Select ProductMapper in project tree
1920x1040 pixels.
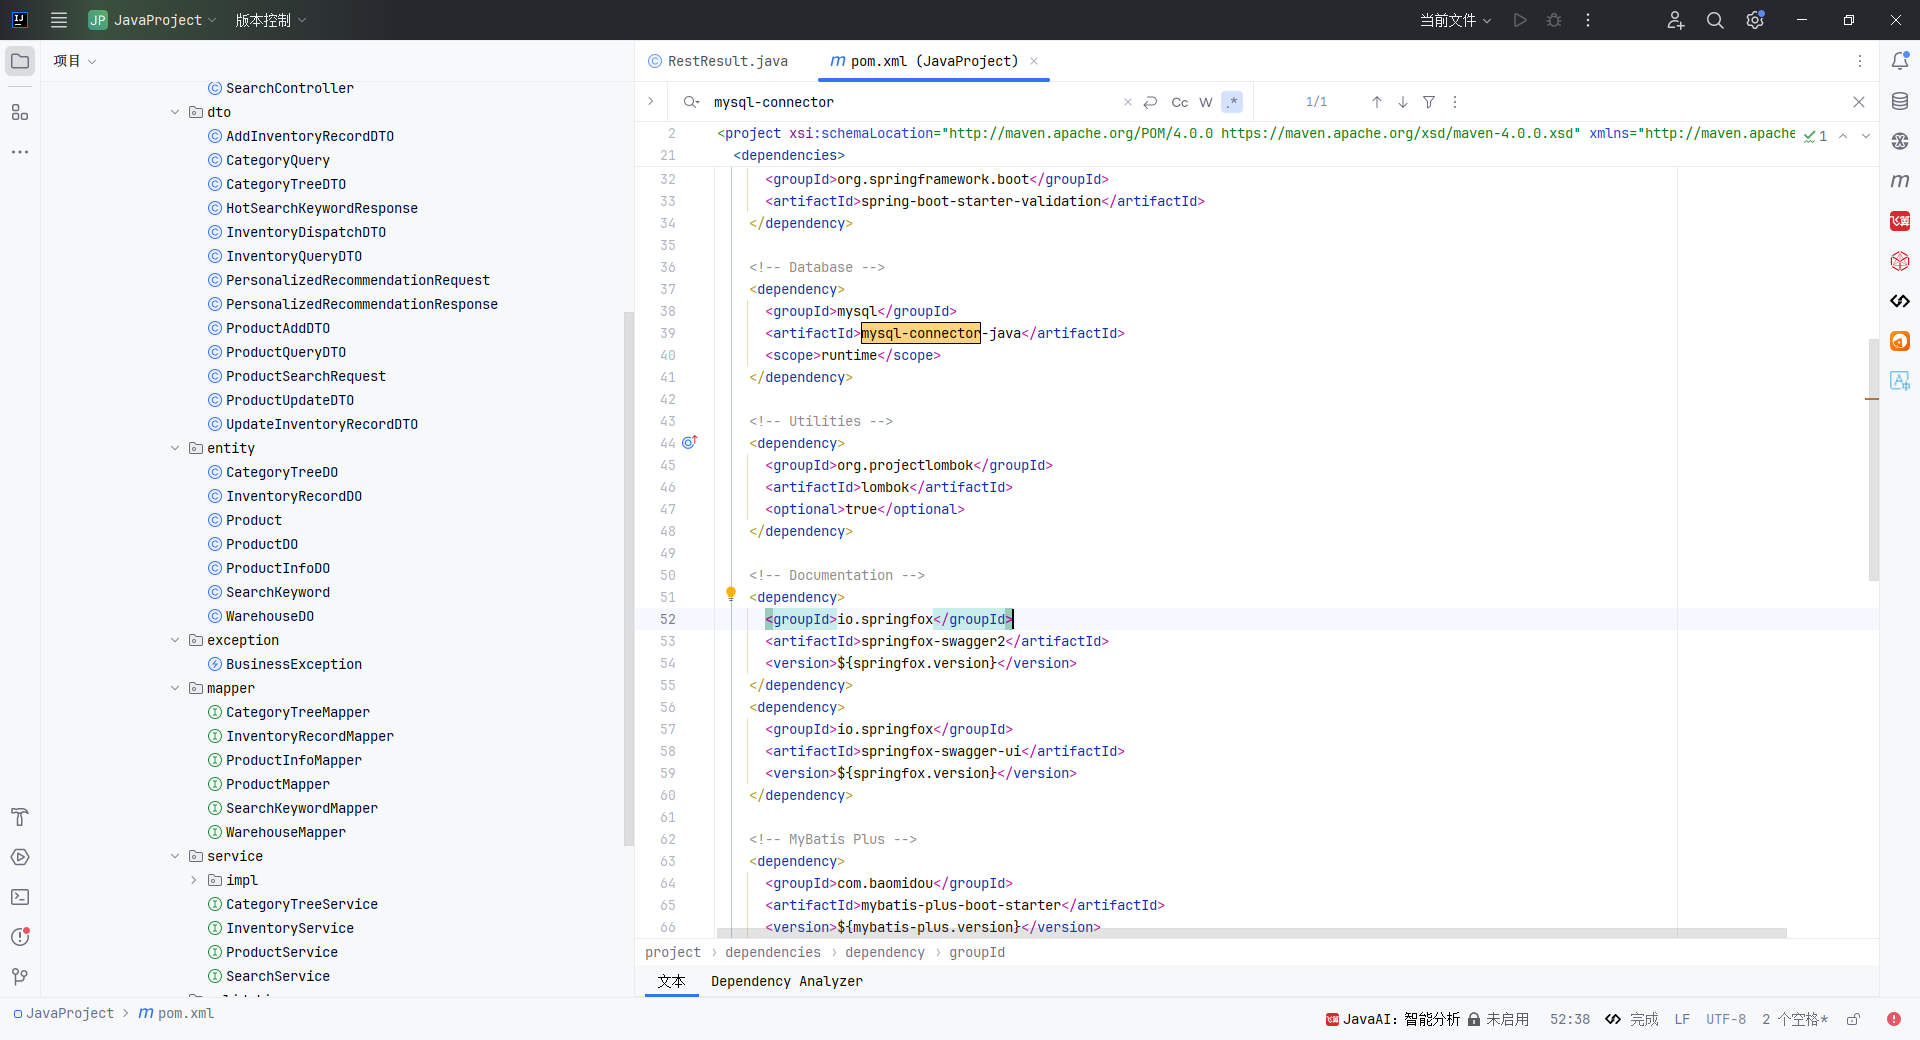pos(278,784)
